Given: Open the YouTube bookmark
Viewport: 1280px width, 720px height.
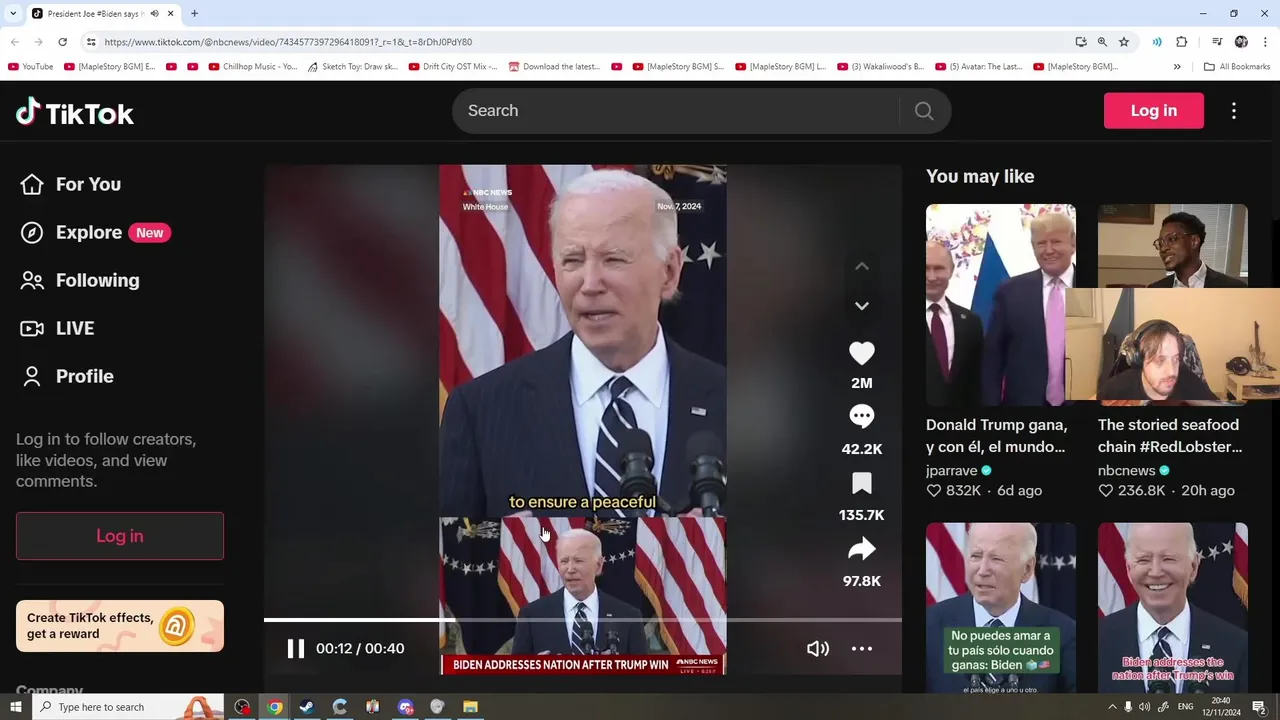Looking at the screenshot, I should (x=30, y=67).
